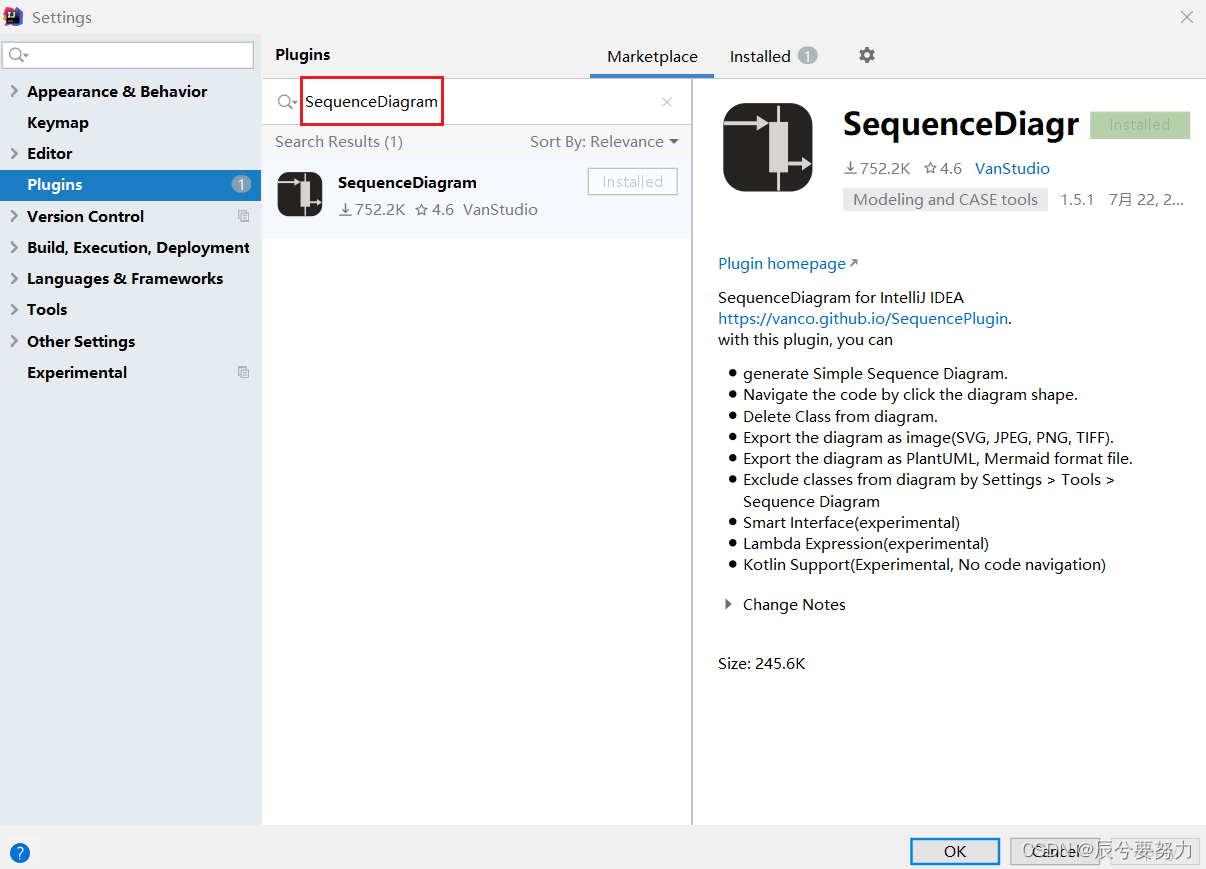Click the Modeling and CASE tools tag
This screenshot has height=869, width=1206.
[x=945, y=200]
